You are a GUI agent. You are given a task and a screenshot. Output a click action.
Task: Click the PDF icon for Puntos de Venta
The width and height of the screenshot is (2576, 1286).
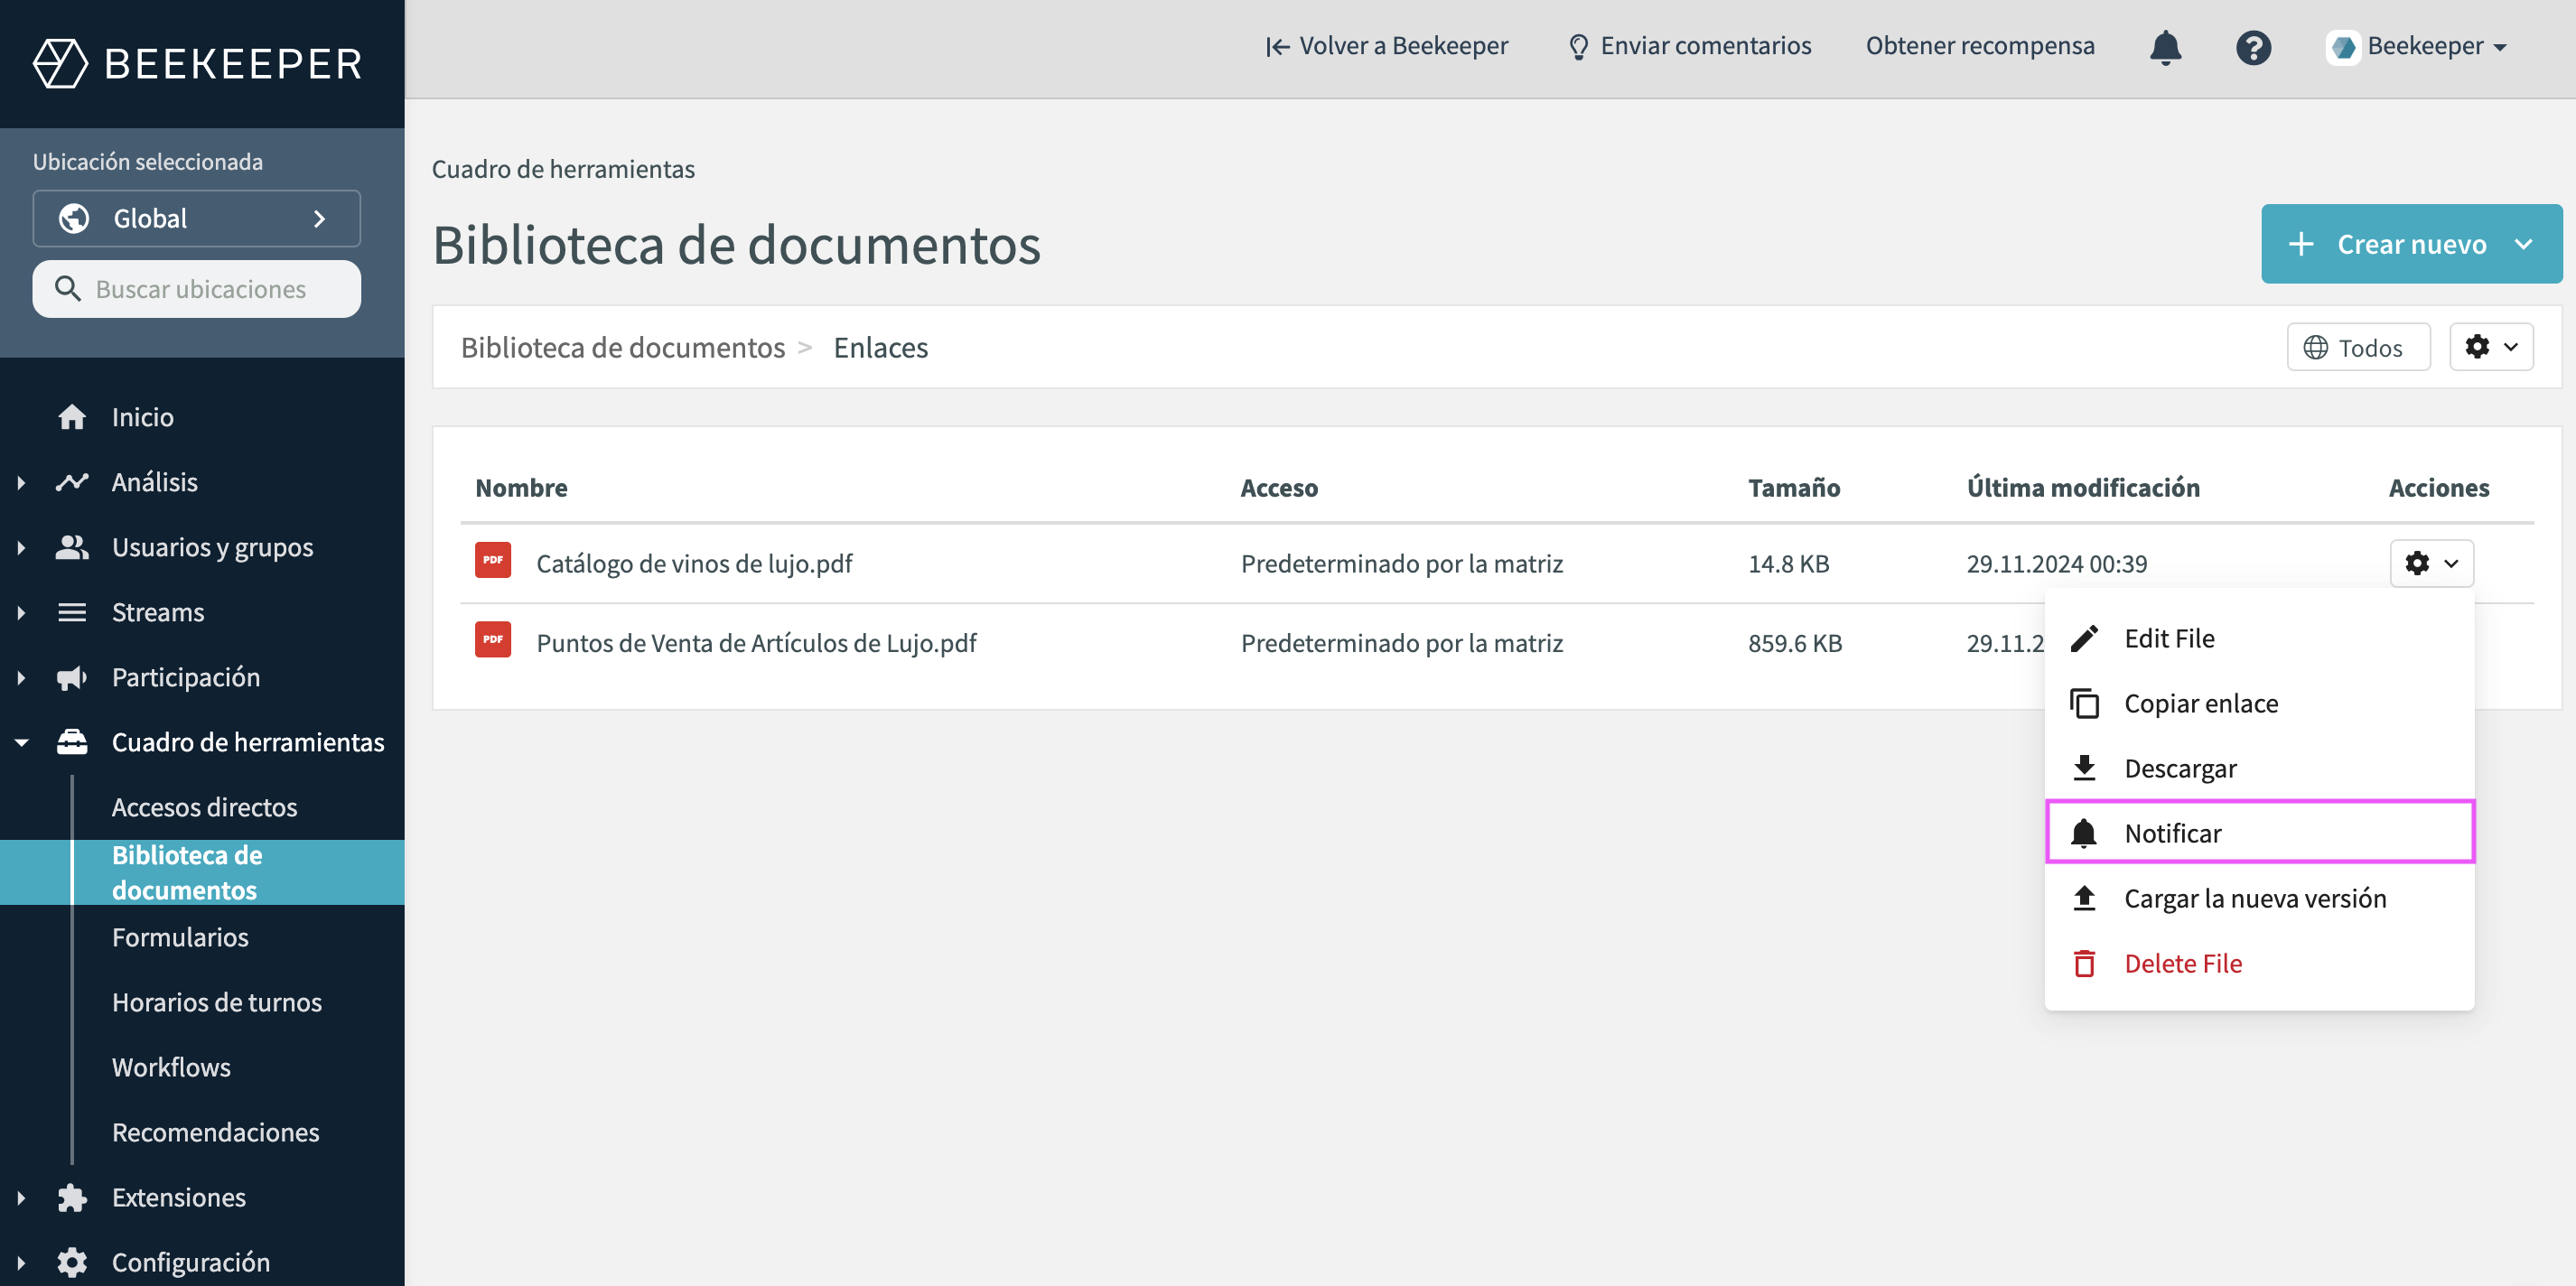click(x=493, y=639)
